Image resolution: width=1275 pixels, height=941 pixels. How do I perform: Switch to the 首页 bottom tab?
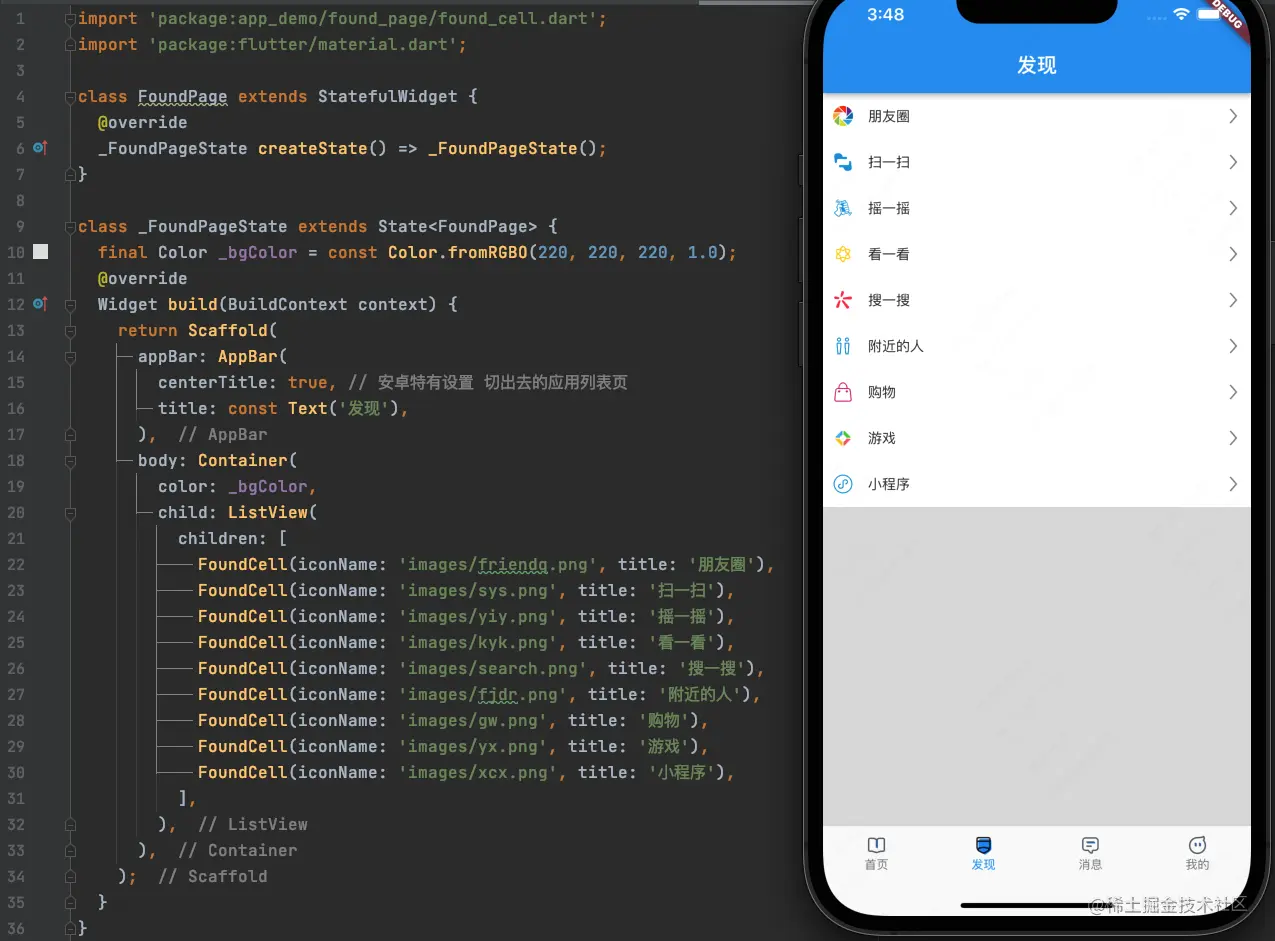click(876, 854)
